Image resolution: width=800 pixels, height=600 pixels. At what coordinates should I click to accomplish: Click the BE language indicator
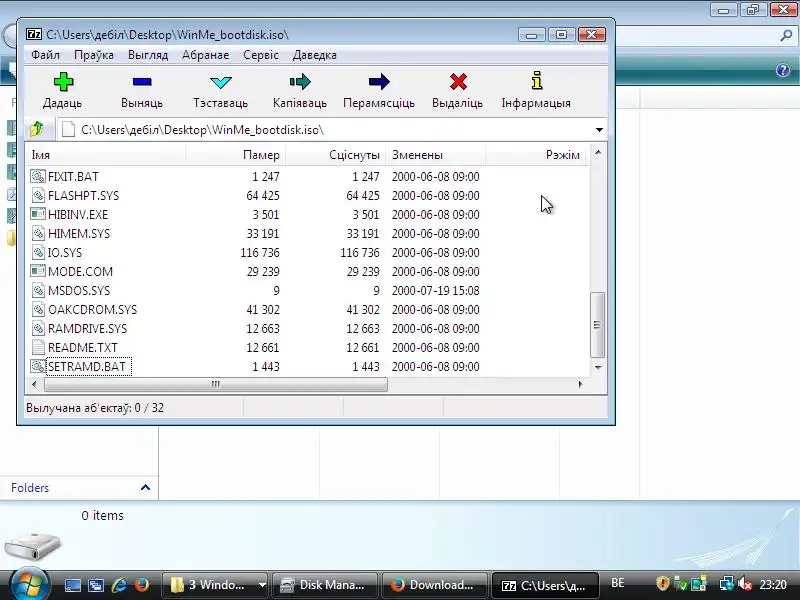(617, 583)
